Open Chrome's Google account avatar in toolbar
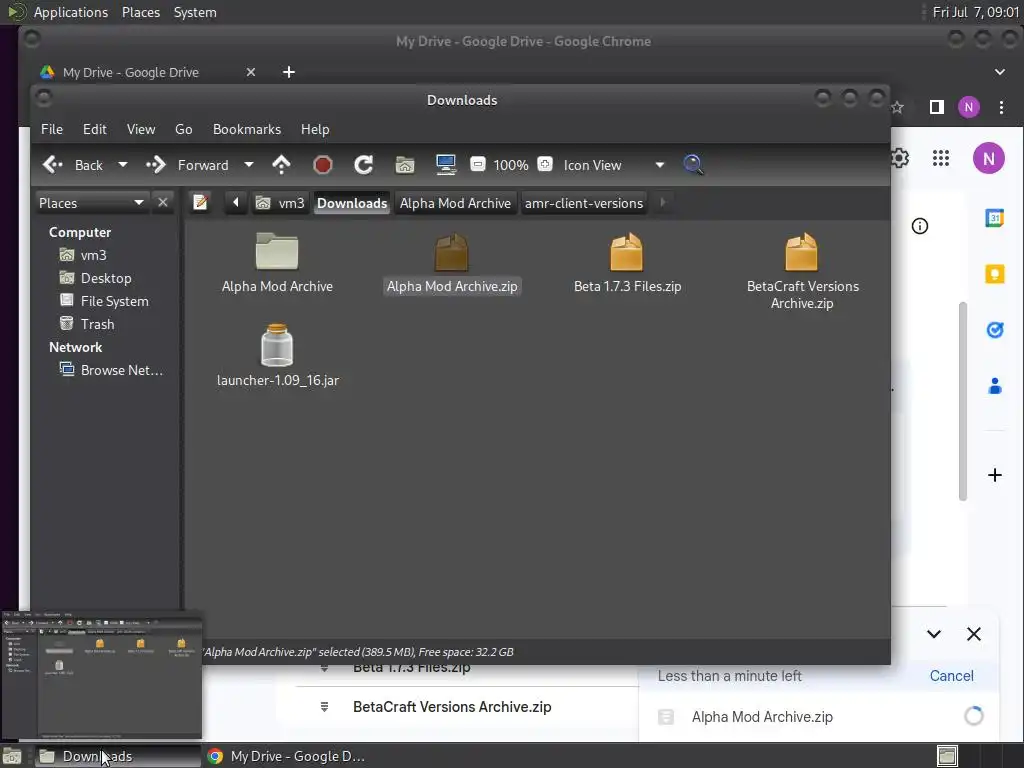The image size is (1024, 768). (x=968, y=107)
